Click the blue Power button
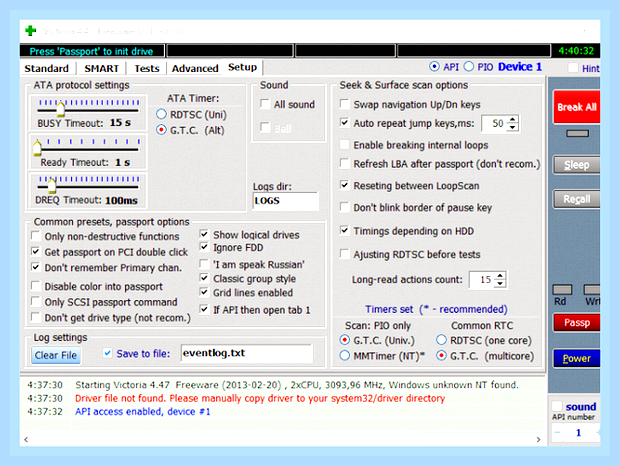620x466 pixels. 577,358
